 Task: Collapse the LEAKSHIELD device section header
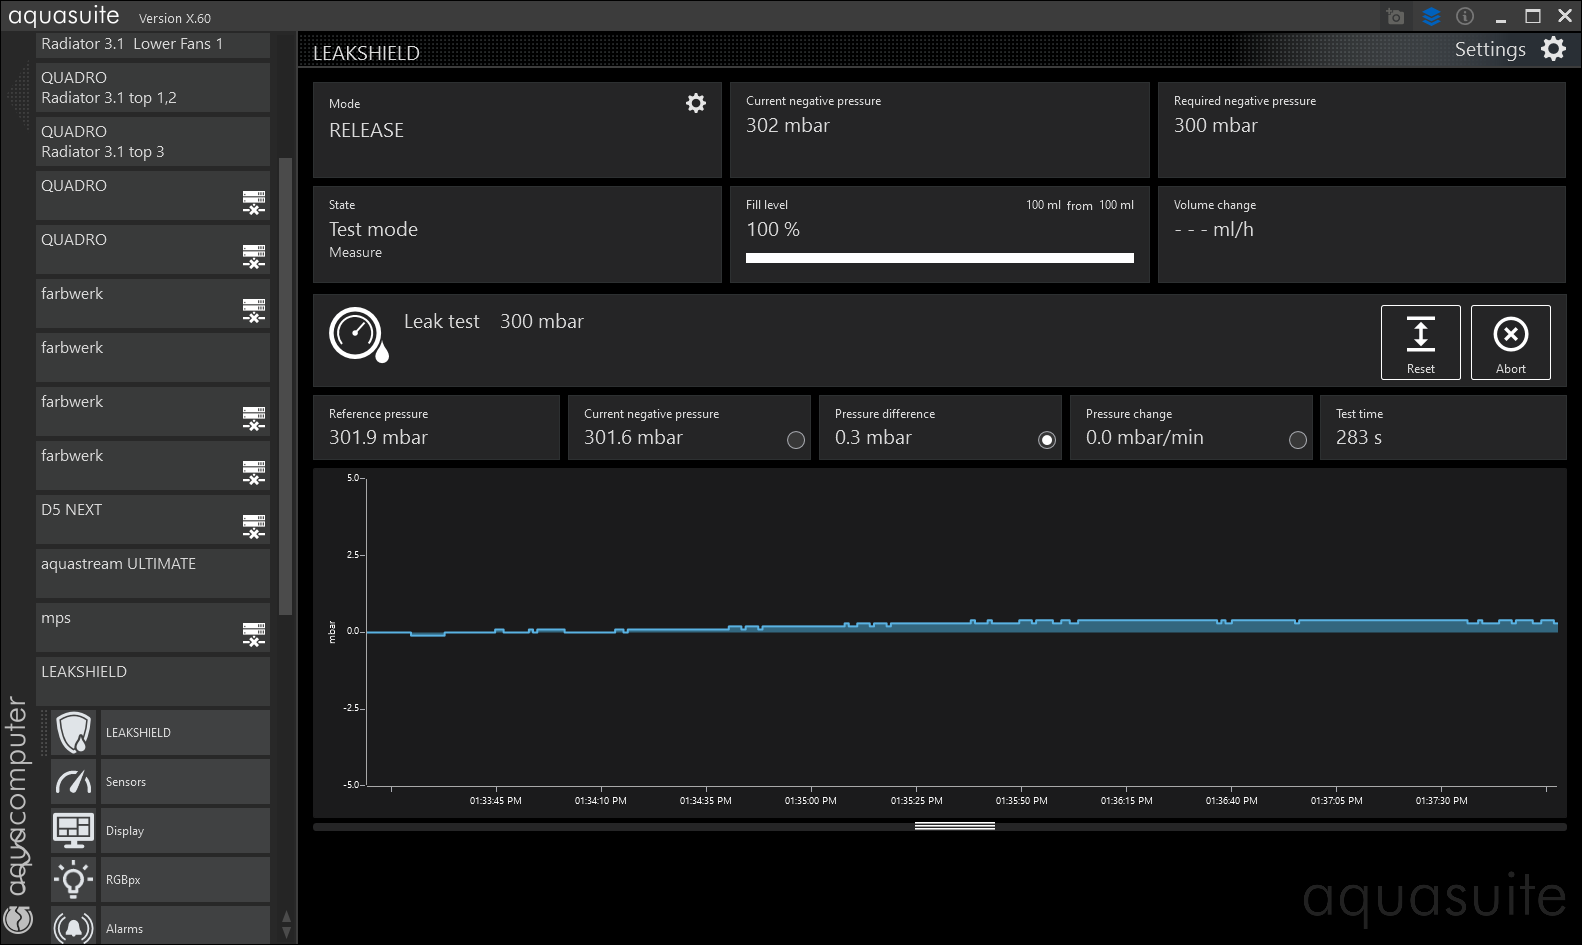pos(152,680)
